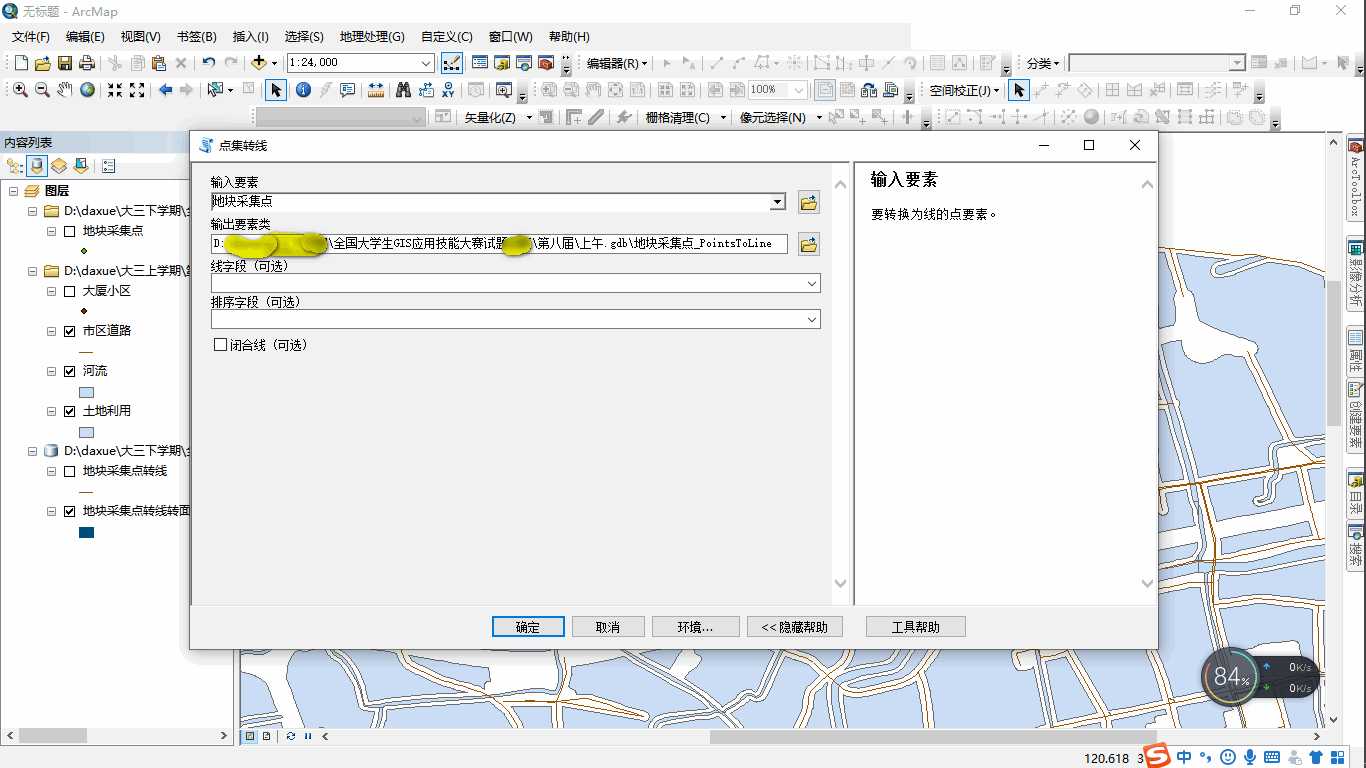The height and width of the screenshot is (768, 1366).
Task: Enable the 地块采集点转线 layer checkbox
Action: click(69, 471)
